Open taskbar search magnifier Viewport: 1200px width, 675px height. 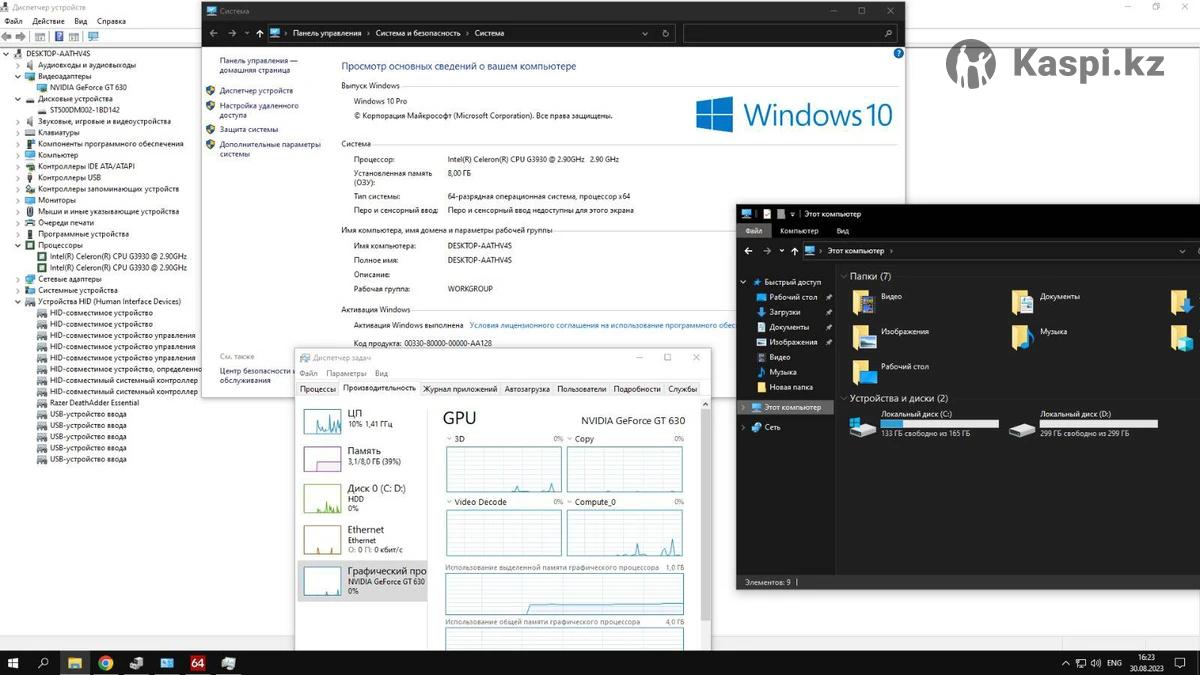click(x=44, y=663)
